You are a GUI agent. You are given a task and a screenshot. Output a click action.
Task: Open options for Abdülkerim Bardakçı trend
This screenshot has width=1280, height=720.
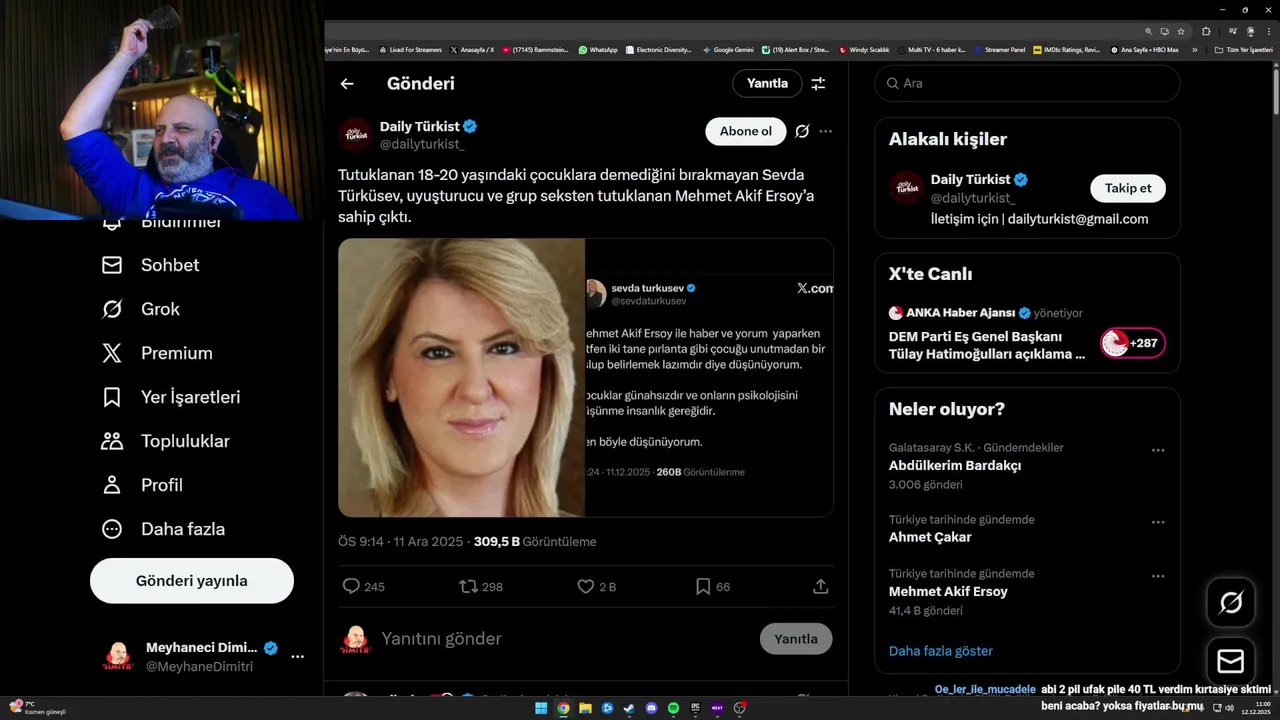point(1158,450)
